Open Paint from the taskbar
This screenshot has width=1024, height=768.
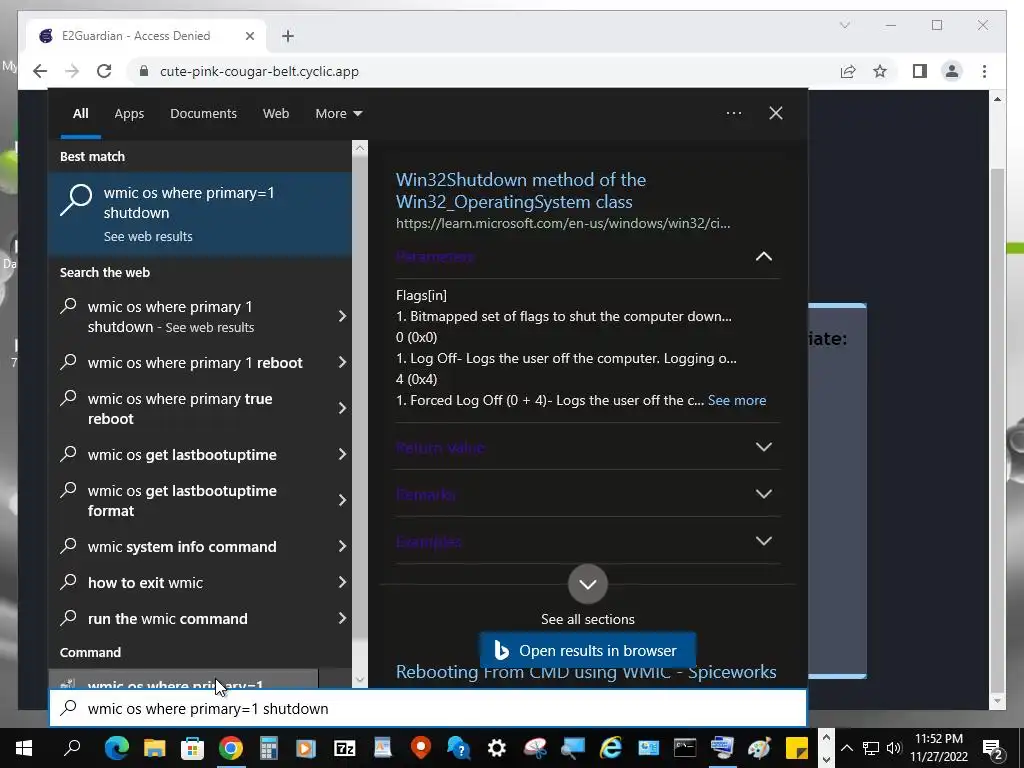point(760,748)
